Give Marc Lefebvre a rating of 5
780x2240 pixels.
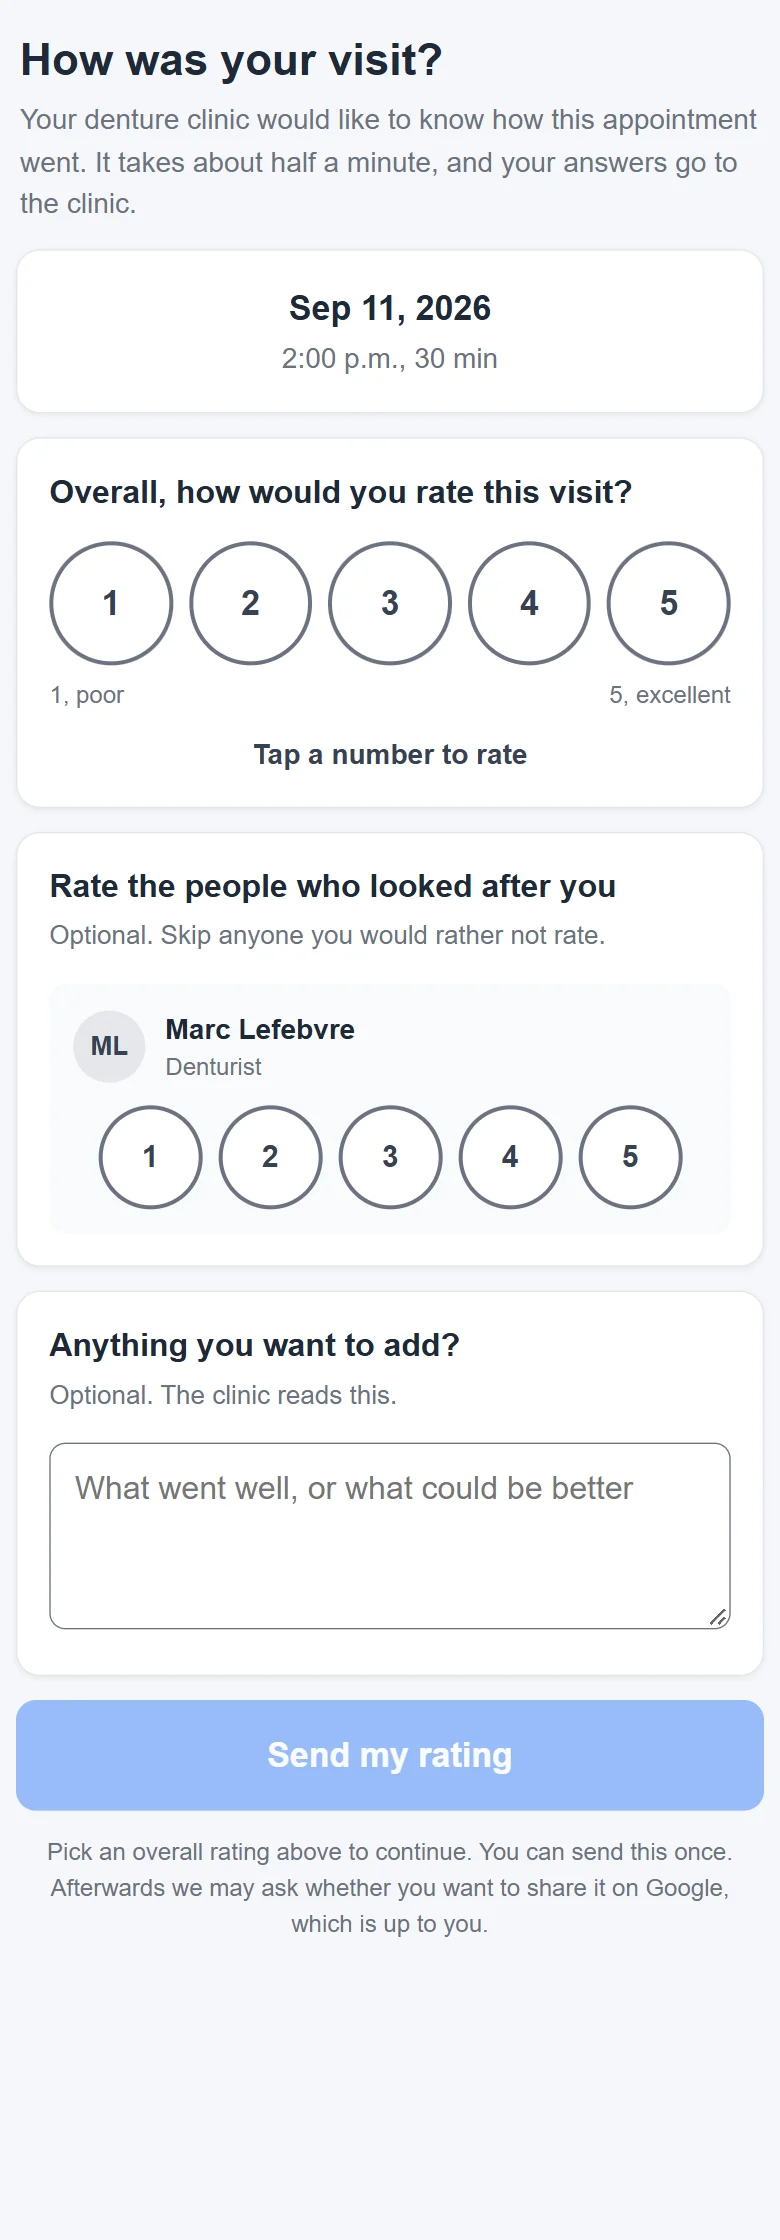click(630, 1157)
